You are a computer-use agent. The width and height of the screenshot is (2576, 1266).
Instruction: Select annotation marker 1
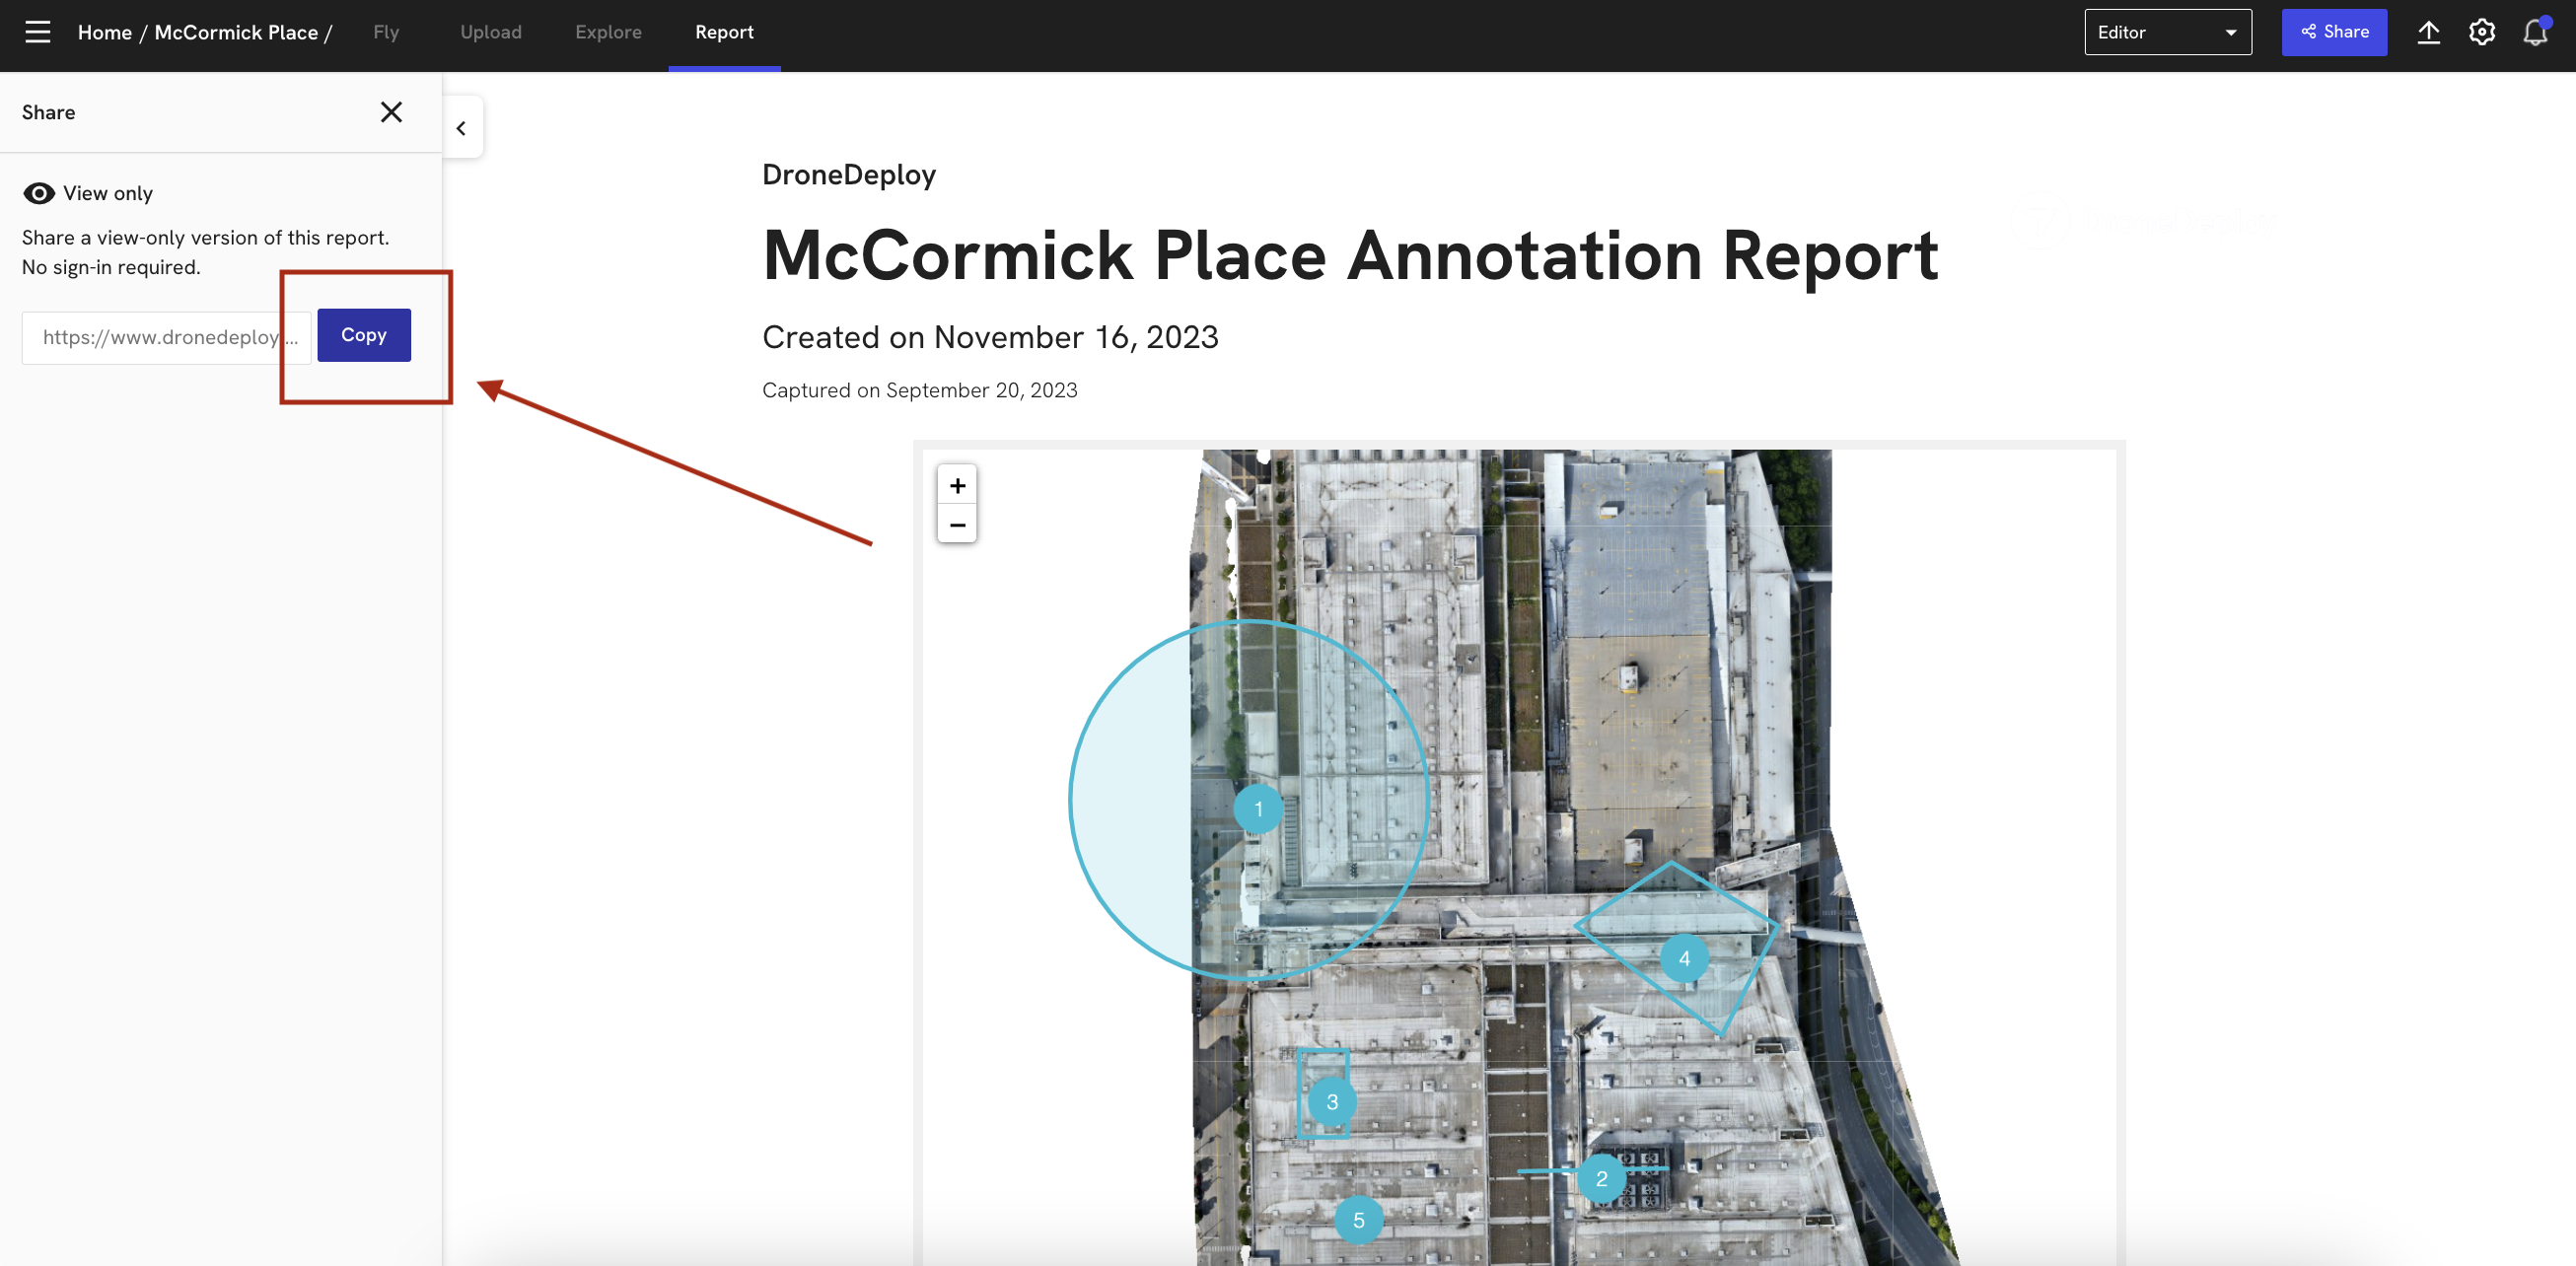point(1258,808)
